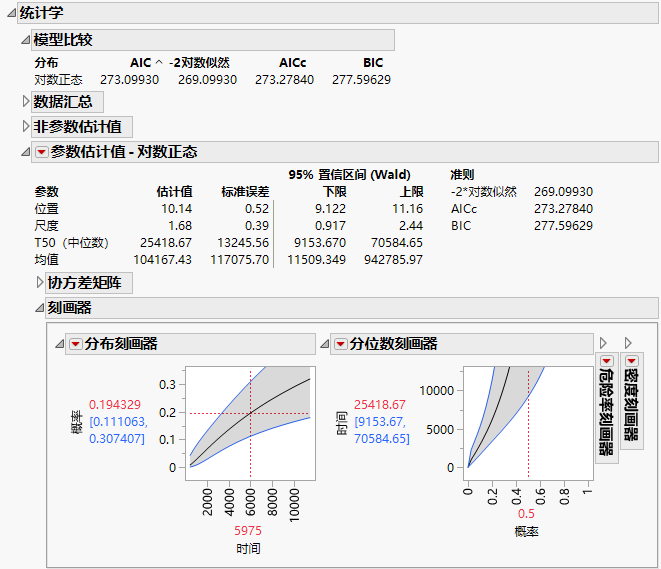Click the 密度刻画器 vertical title
The width and height of the screenshot is (661, 569).
631,405
